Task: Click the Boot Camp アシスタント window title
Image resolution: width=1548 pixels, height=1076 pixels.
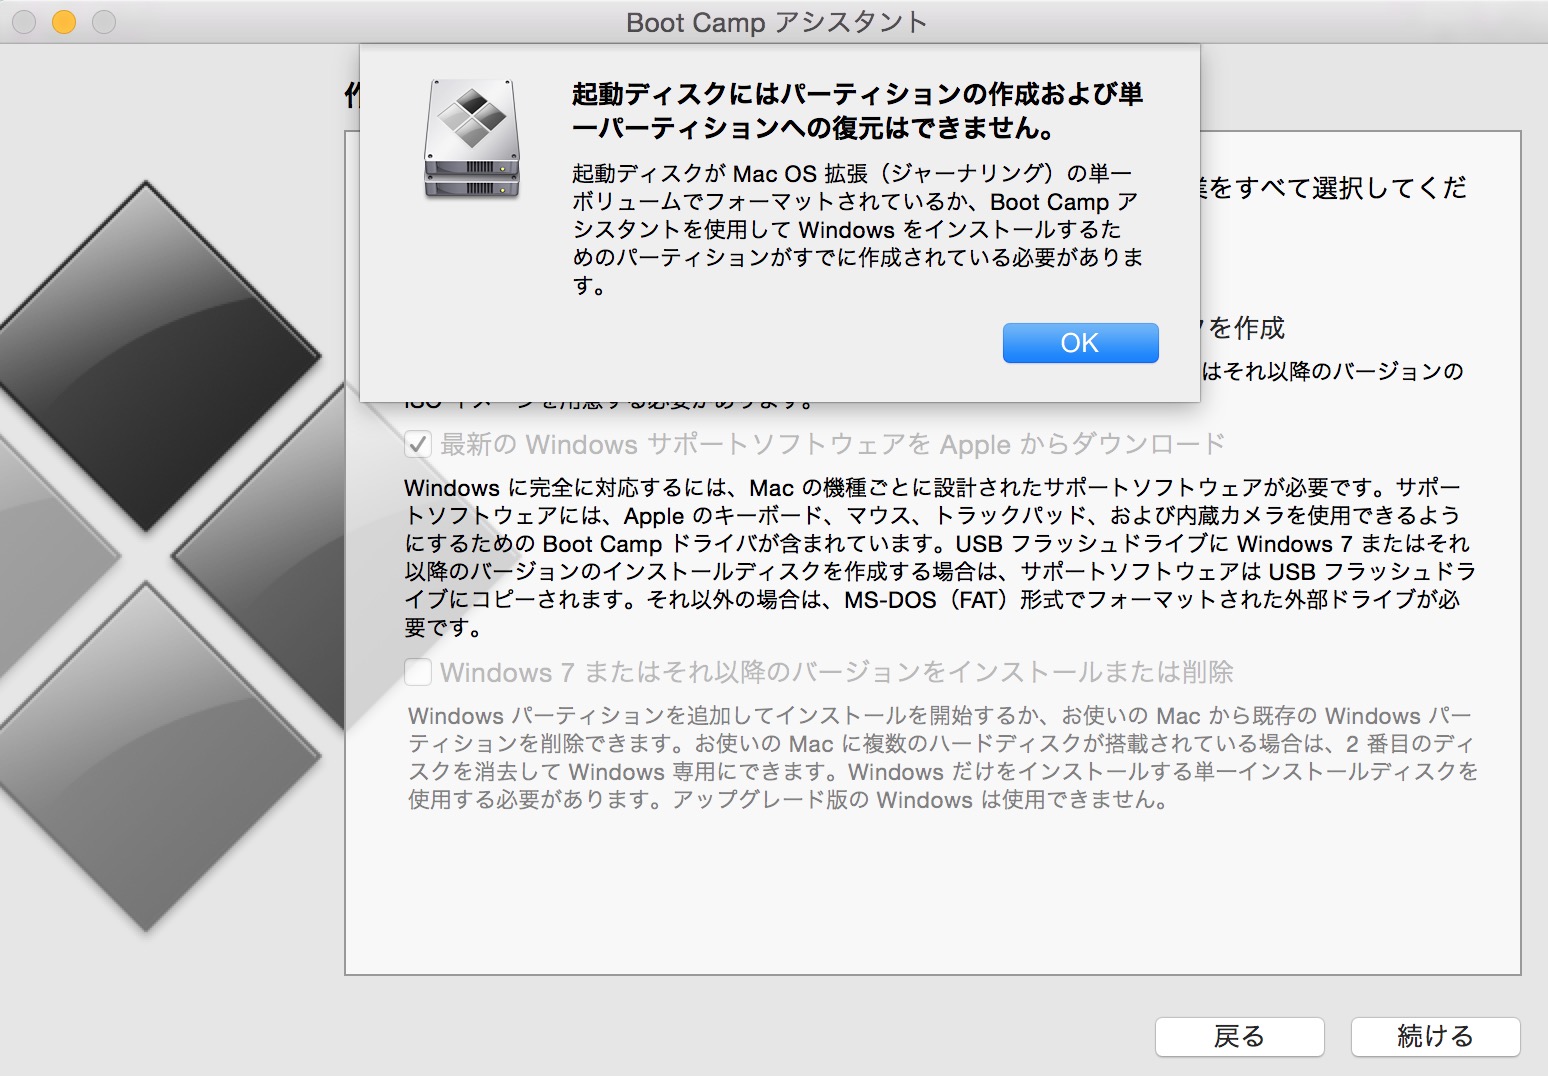Action: [x=776, y=22]
